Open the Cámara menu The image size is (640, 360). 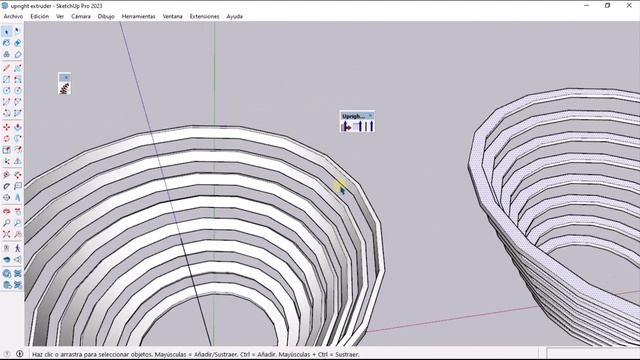tap(81, 16)
